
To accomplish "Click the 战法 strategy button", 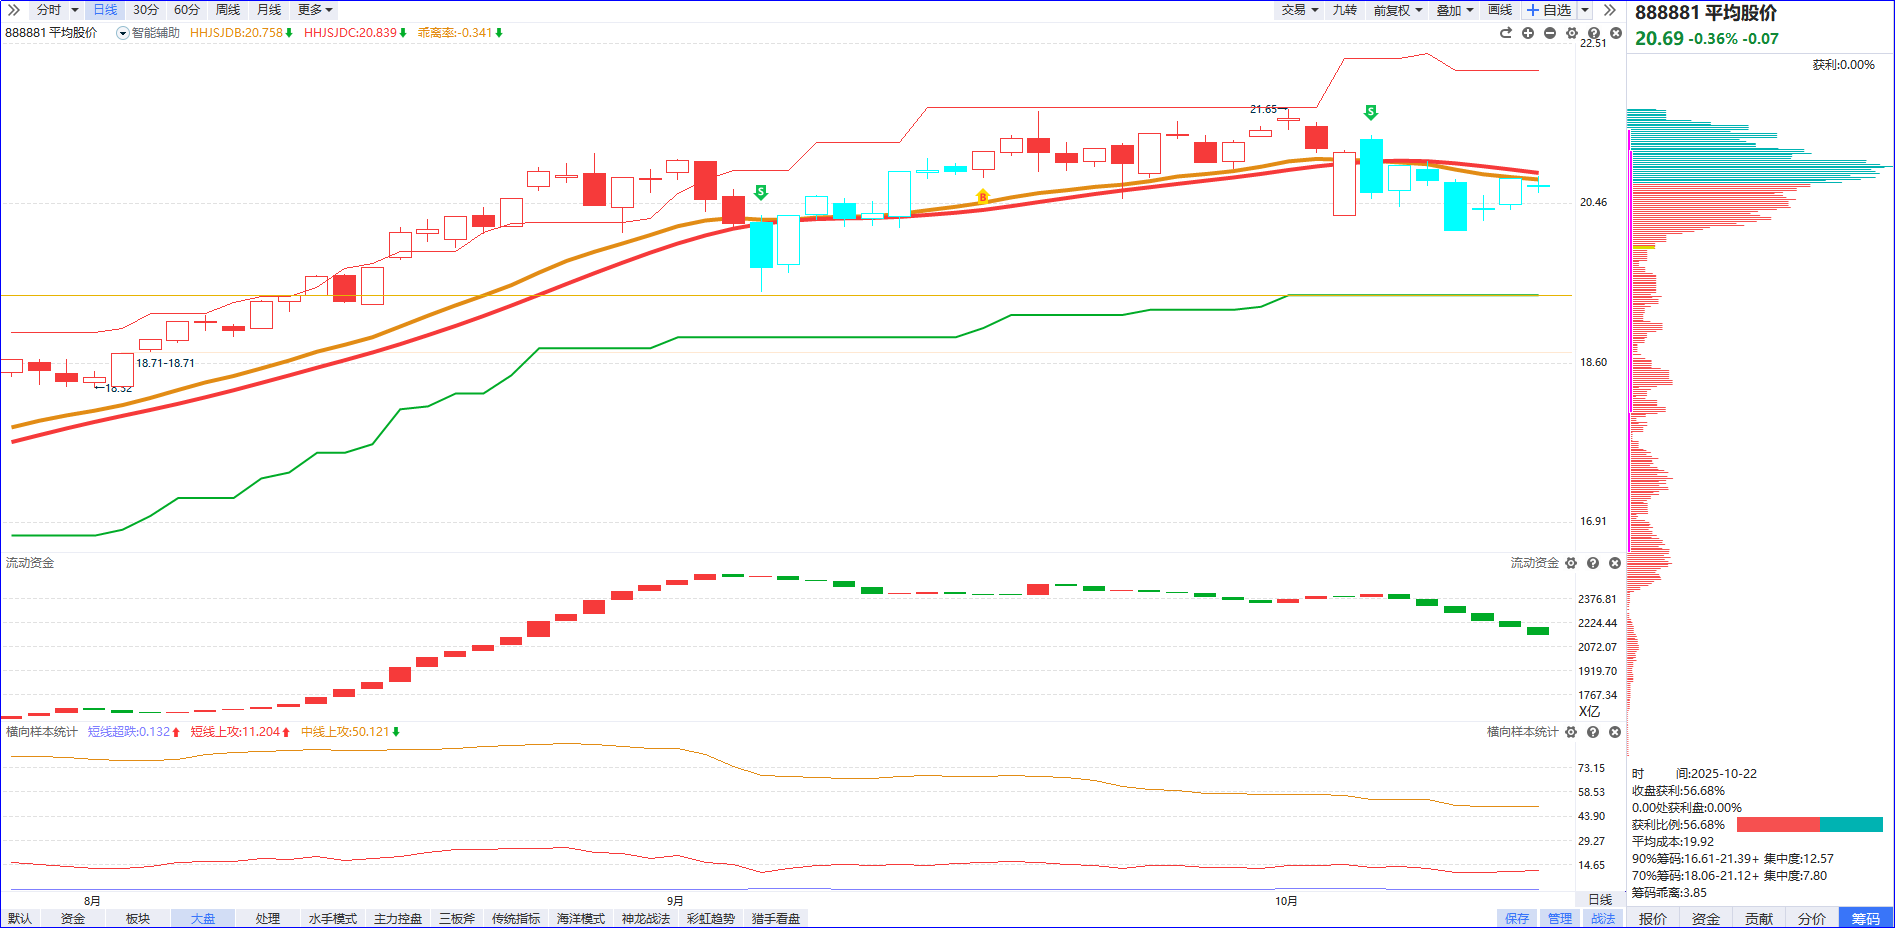I will pos(1603,919).
